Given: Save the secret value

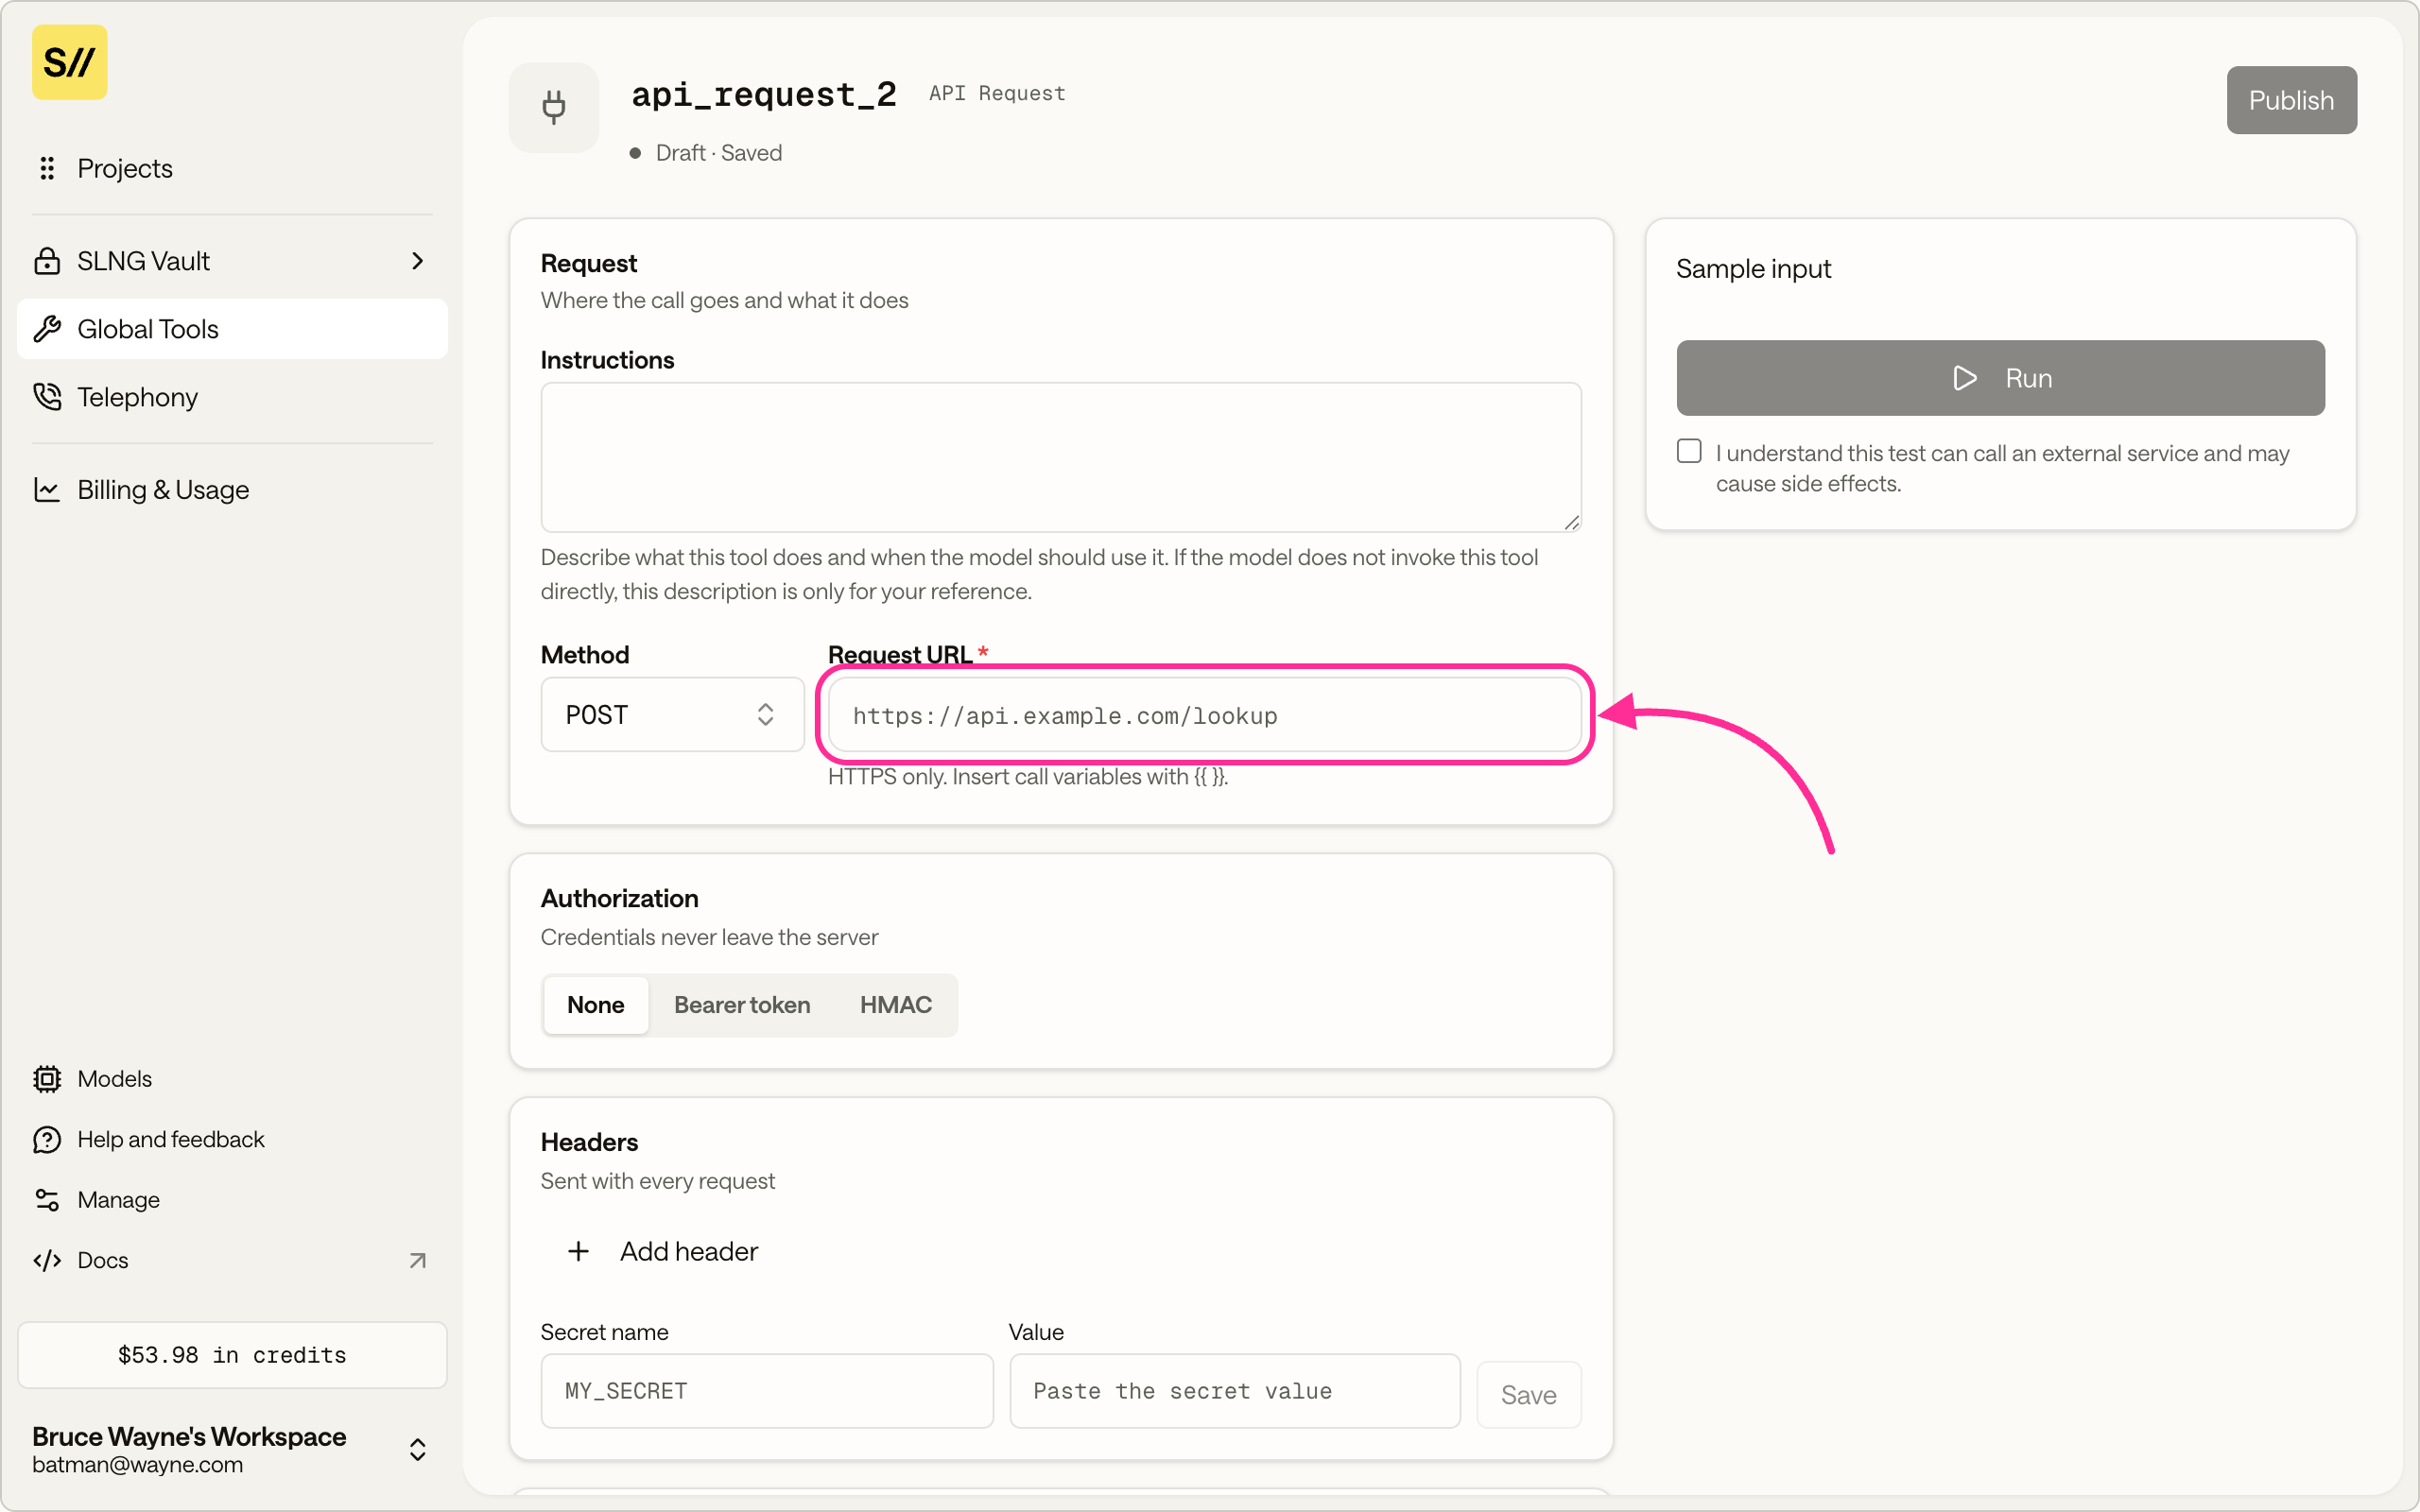Looking at the screenshot, I should 1528,1394.
